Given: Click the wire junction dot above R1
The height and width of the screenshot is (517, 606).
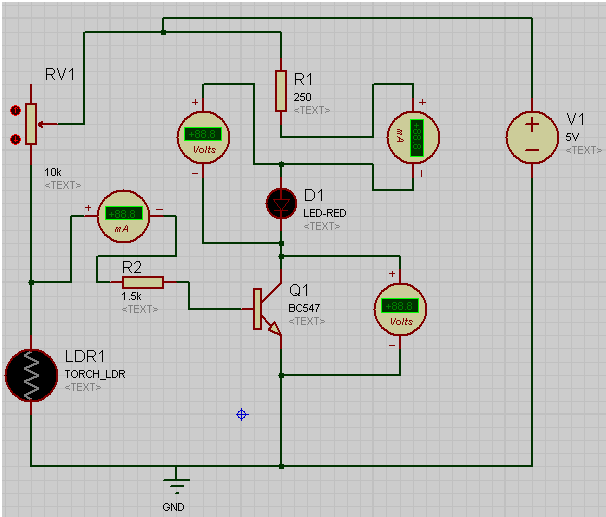Looking at the screenshot, I should [163, 32].
